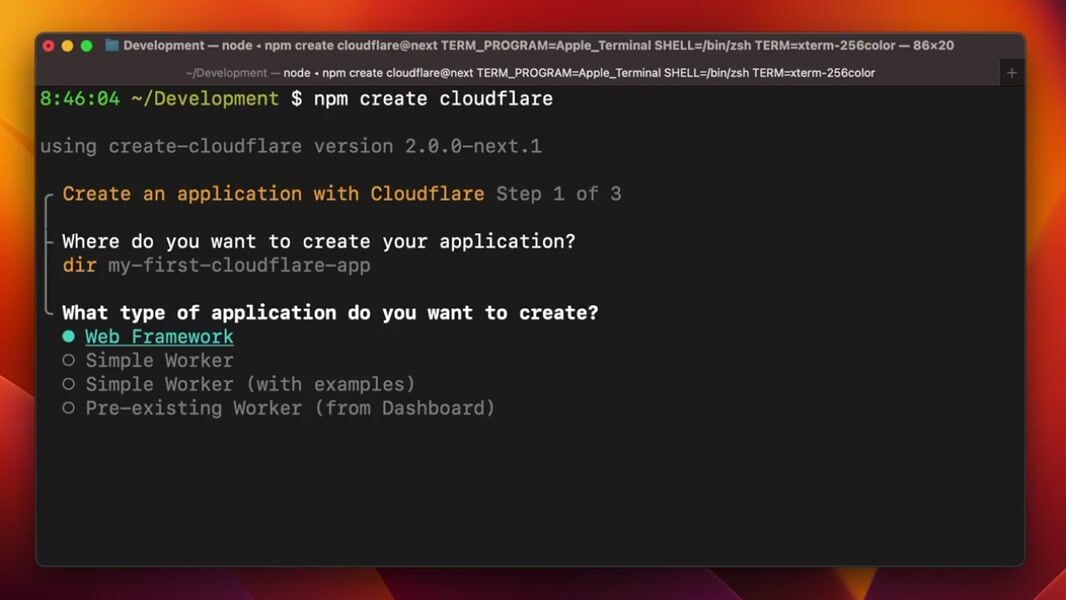Image resolution: width=1066 pixels, height=600 pixels.
Task: Minimize the Terminal using the yellow button
Action: [x=67, y=46]
